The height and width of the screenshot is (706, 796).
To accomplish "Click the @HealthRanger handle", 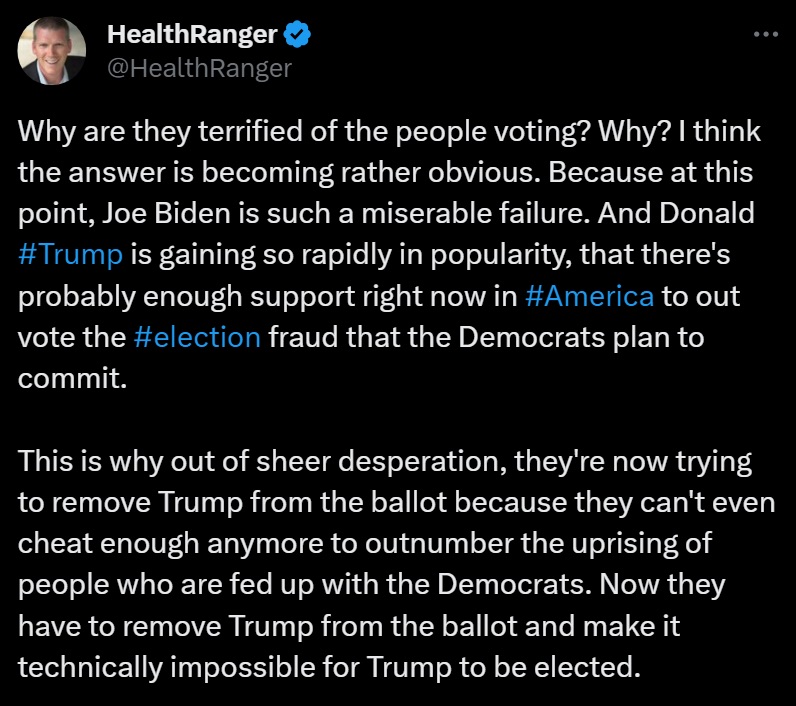I will click(x=199, y=68).
